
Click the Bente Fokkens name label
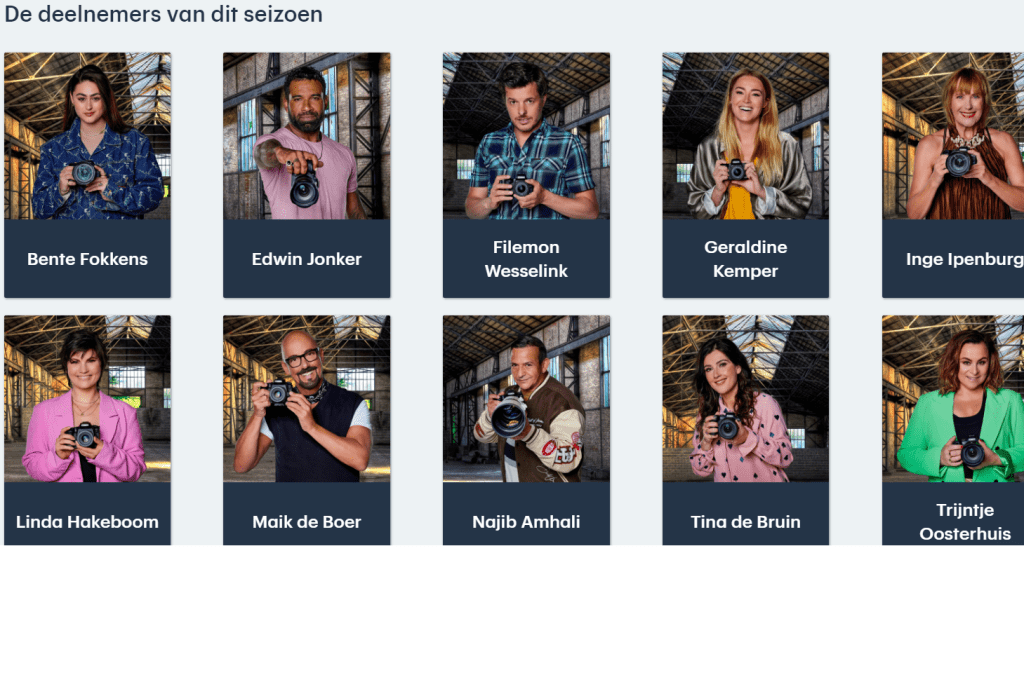tap(88, 259)
